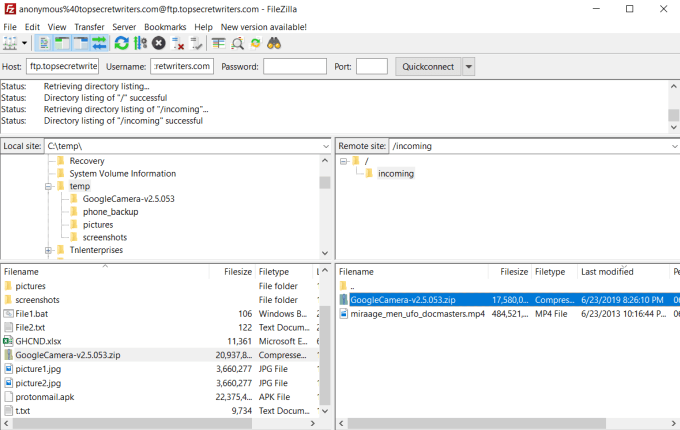Viewport: 680px width, 430px height.
Task: Enable directory comparison icon
Action: pyautogui.click(x=237, y=43)
